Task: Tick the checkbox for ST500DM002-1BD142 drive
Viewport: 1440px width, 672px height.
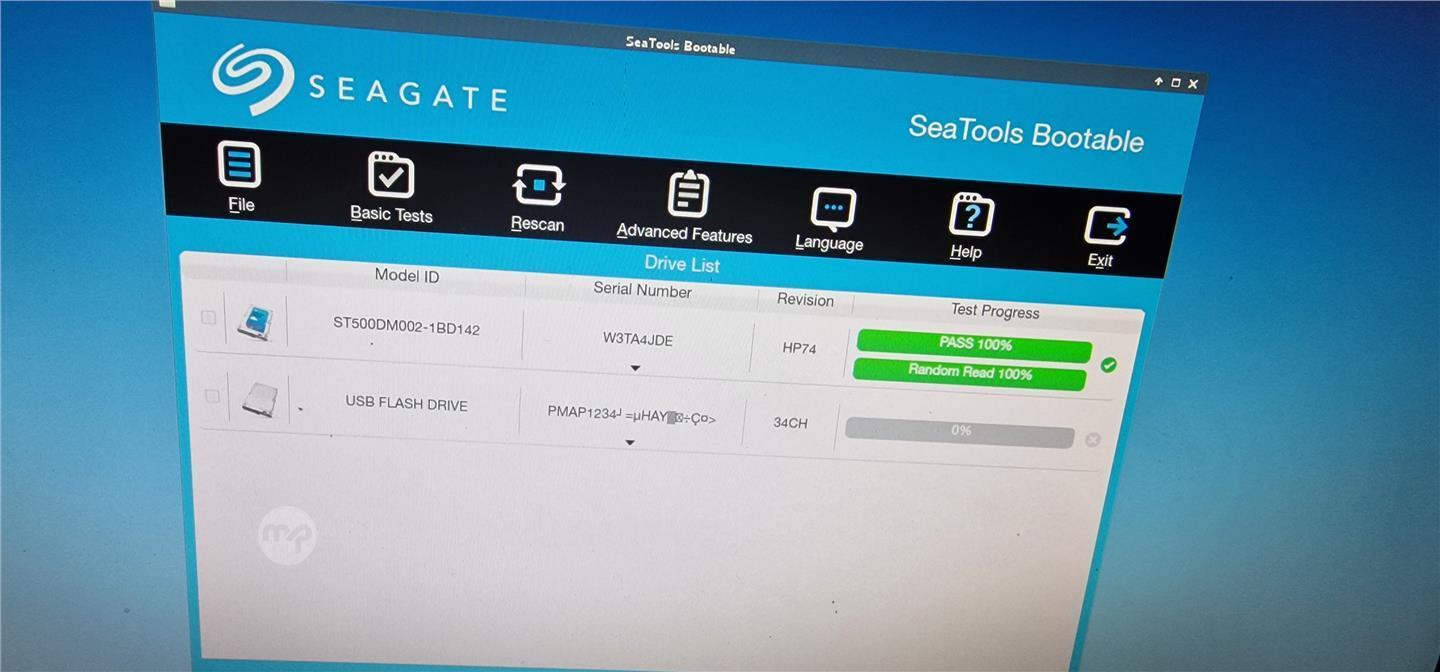Action: pyautogui.click(x=208, y=318)
